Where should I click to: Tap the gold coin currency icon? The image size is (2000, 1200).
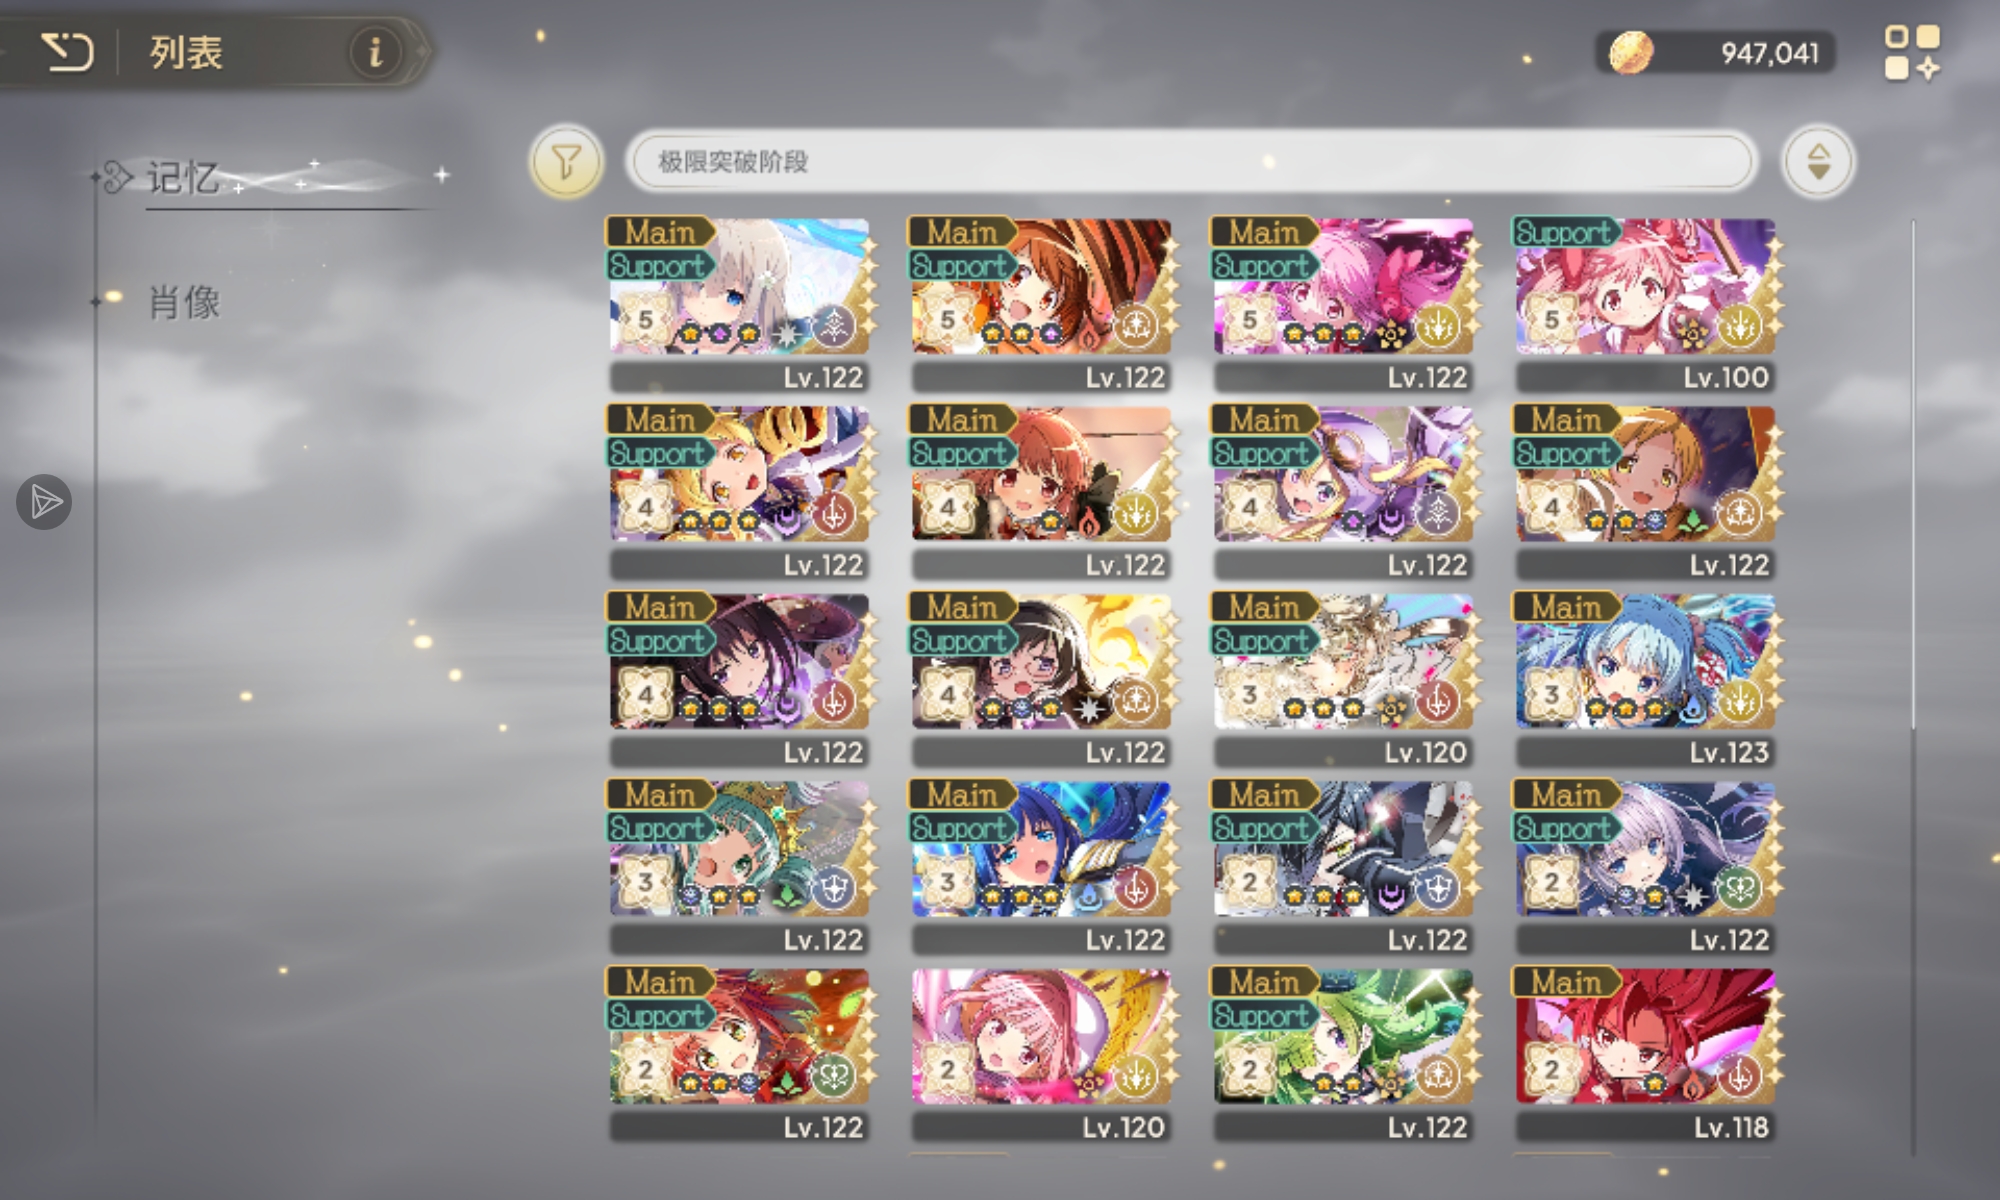click(x=1630, y=52)
